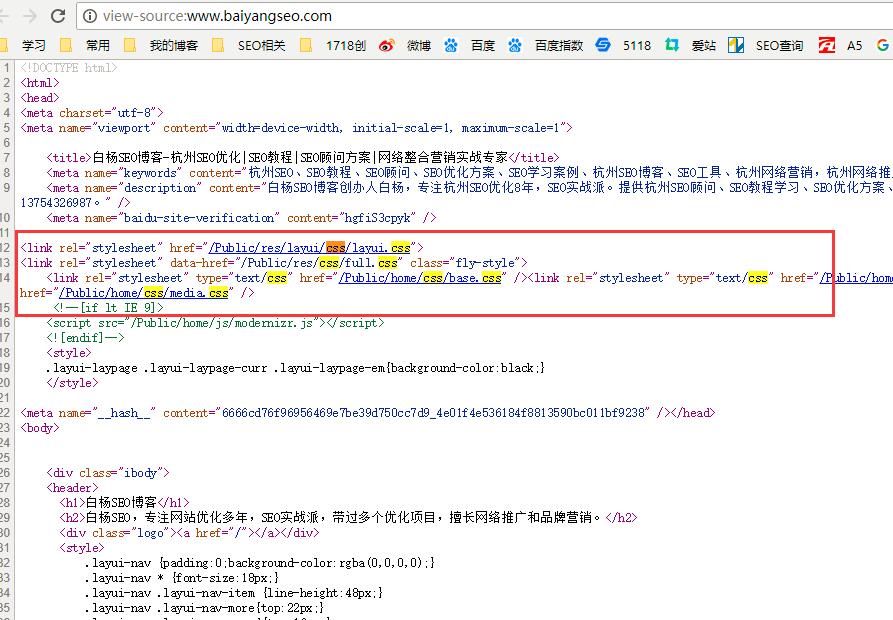Click the 微博 Weibo bookmark icon
The width and height of the screenshot is (893, 620).
click(x=387, y=46)
